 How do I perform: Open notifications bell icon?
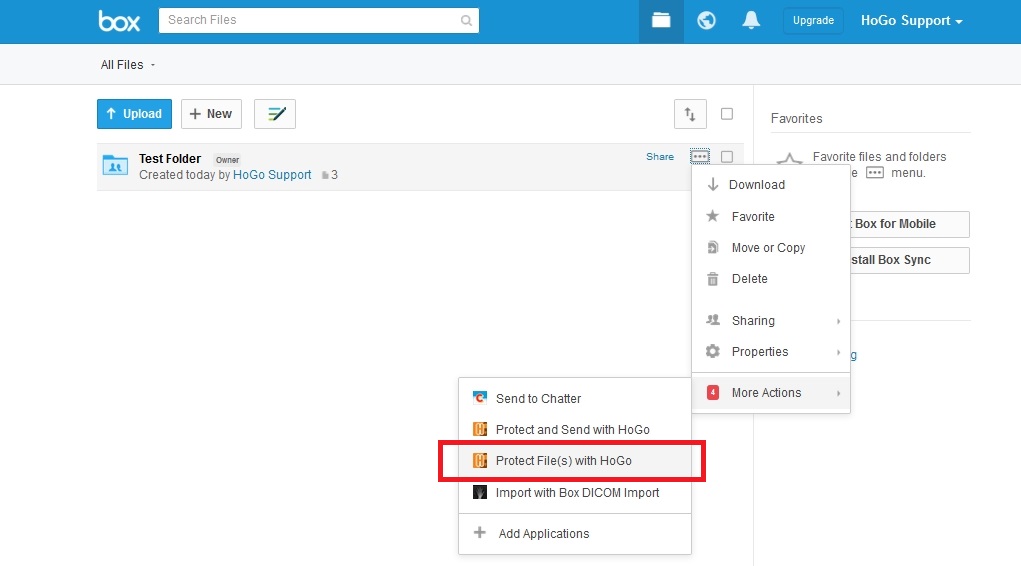[751, 21]
